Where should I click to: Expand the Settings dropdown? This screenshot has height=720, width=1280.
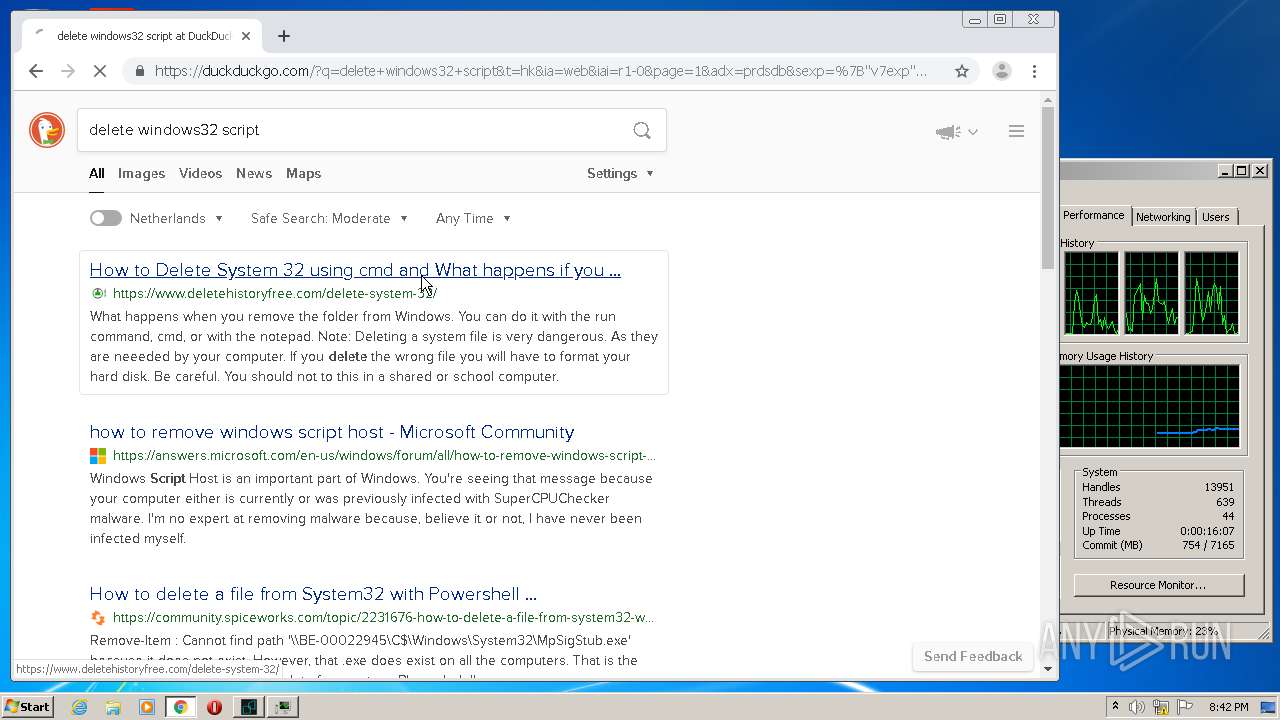coord(620,173)
